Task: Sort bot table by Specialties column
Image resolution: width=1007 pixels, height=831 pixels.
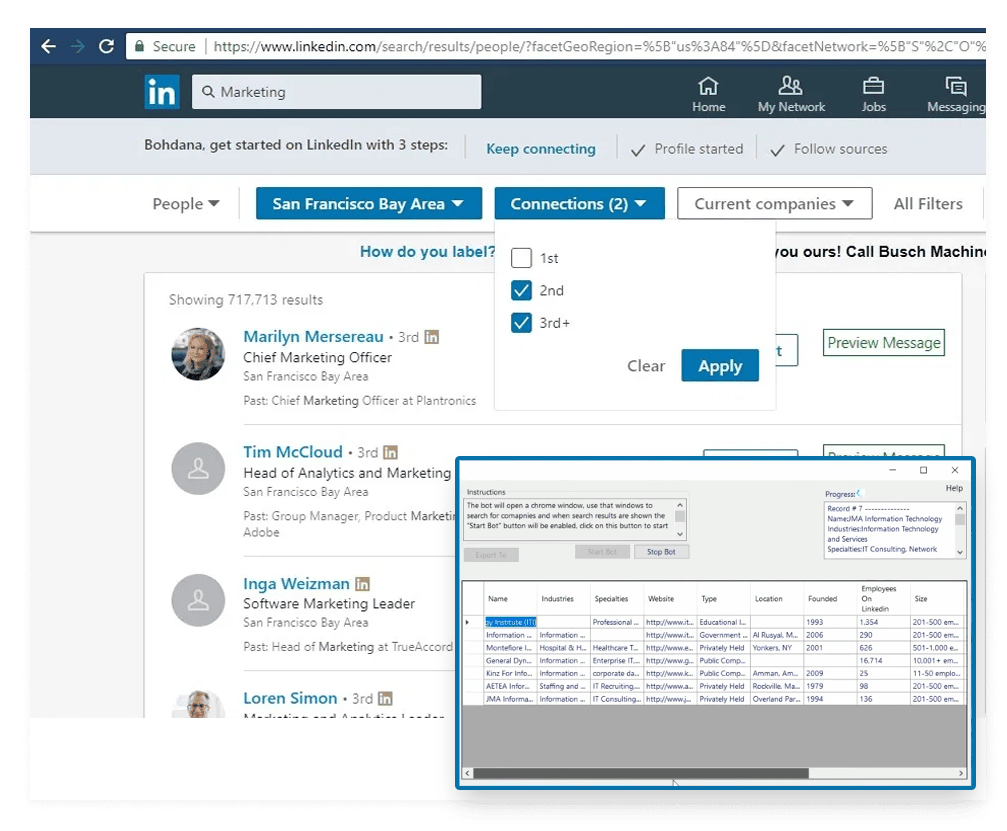Action: pos(617,599)
